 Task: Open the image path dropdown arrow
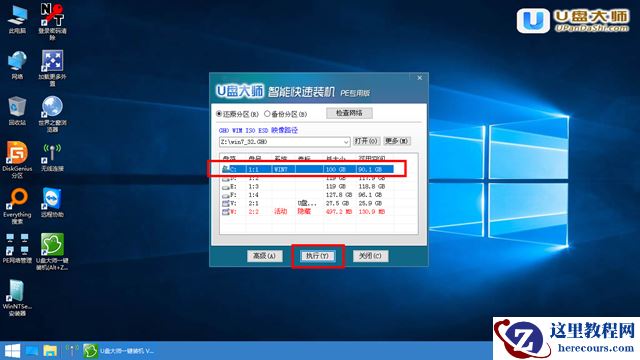click(346, 142)
